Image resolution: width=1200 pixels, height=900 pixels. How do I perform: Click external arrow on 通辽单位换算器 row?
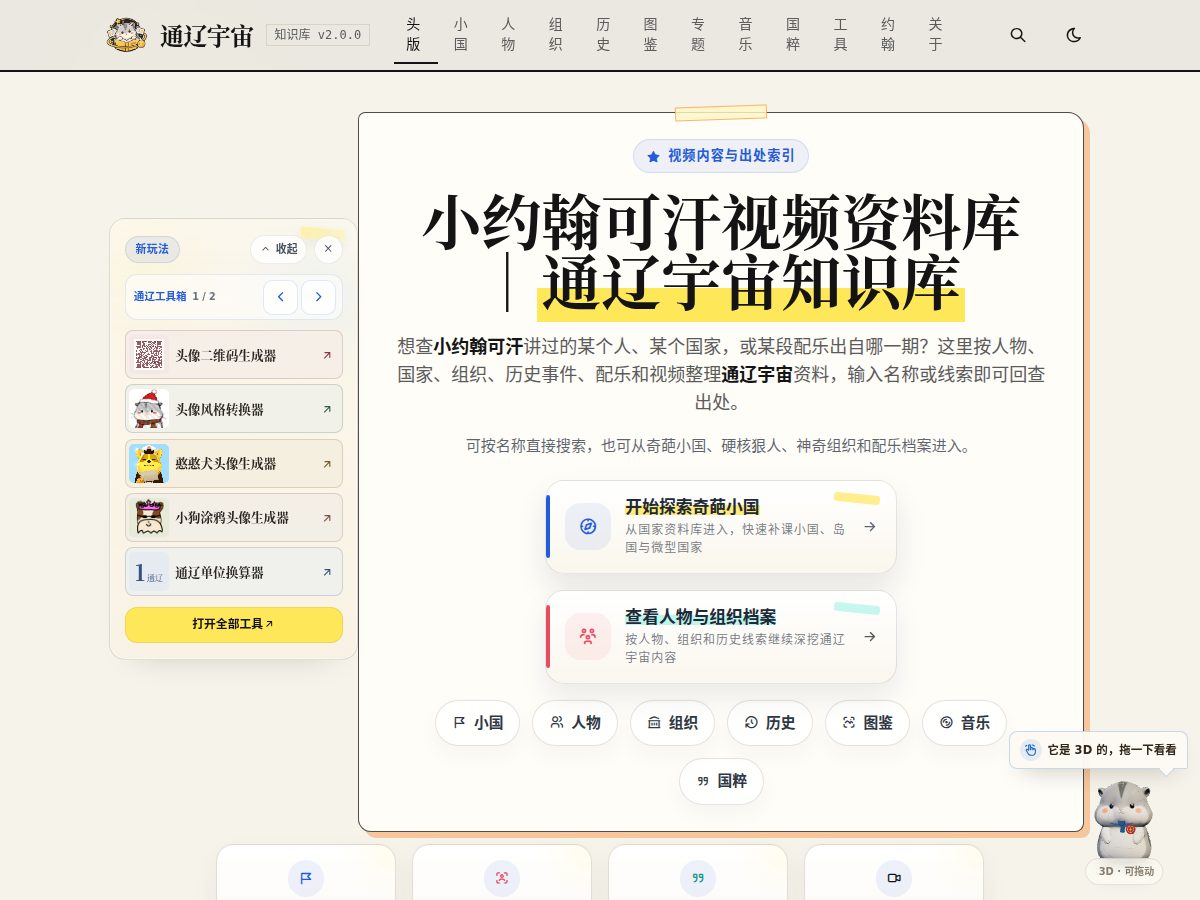click(x=327, y=572)
